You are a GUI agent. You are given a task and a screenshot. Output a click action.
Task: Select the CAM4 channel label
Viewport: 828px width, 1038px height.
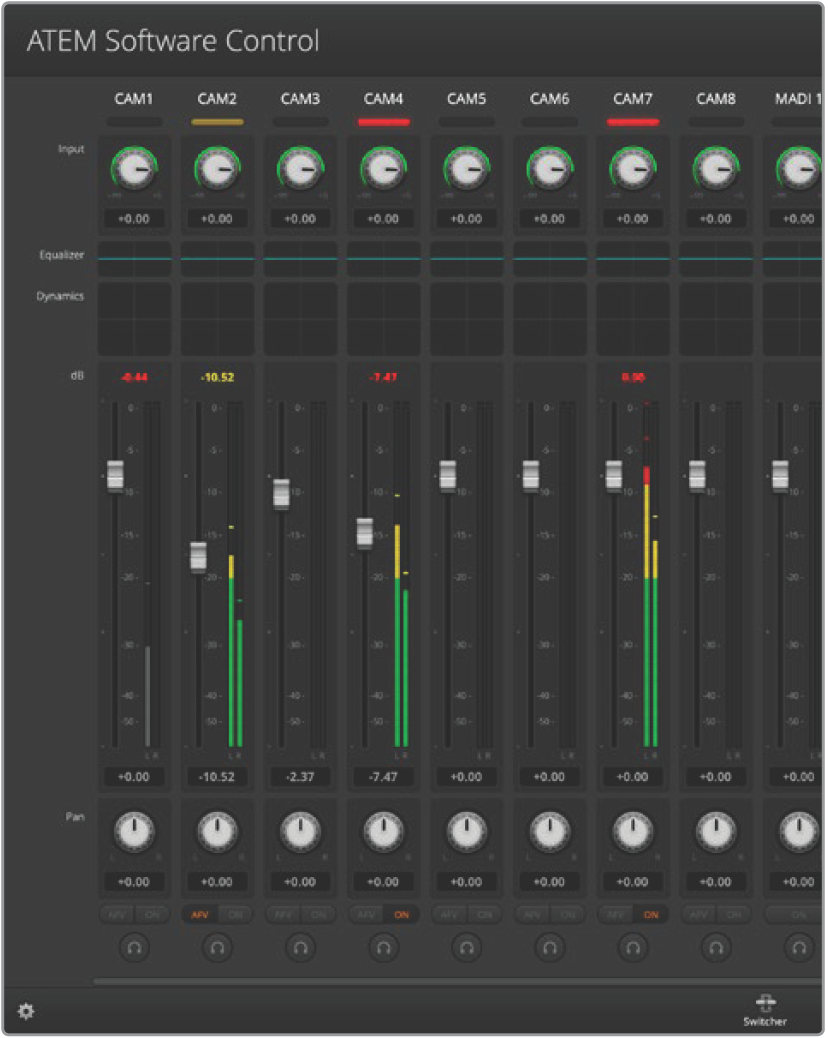coord(383,99)
